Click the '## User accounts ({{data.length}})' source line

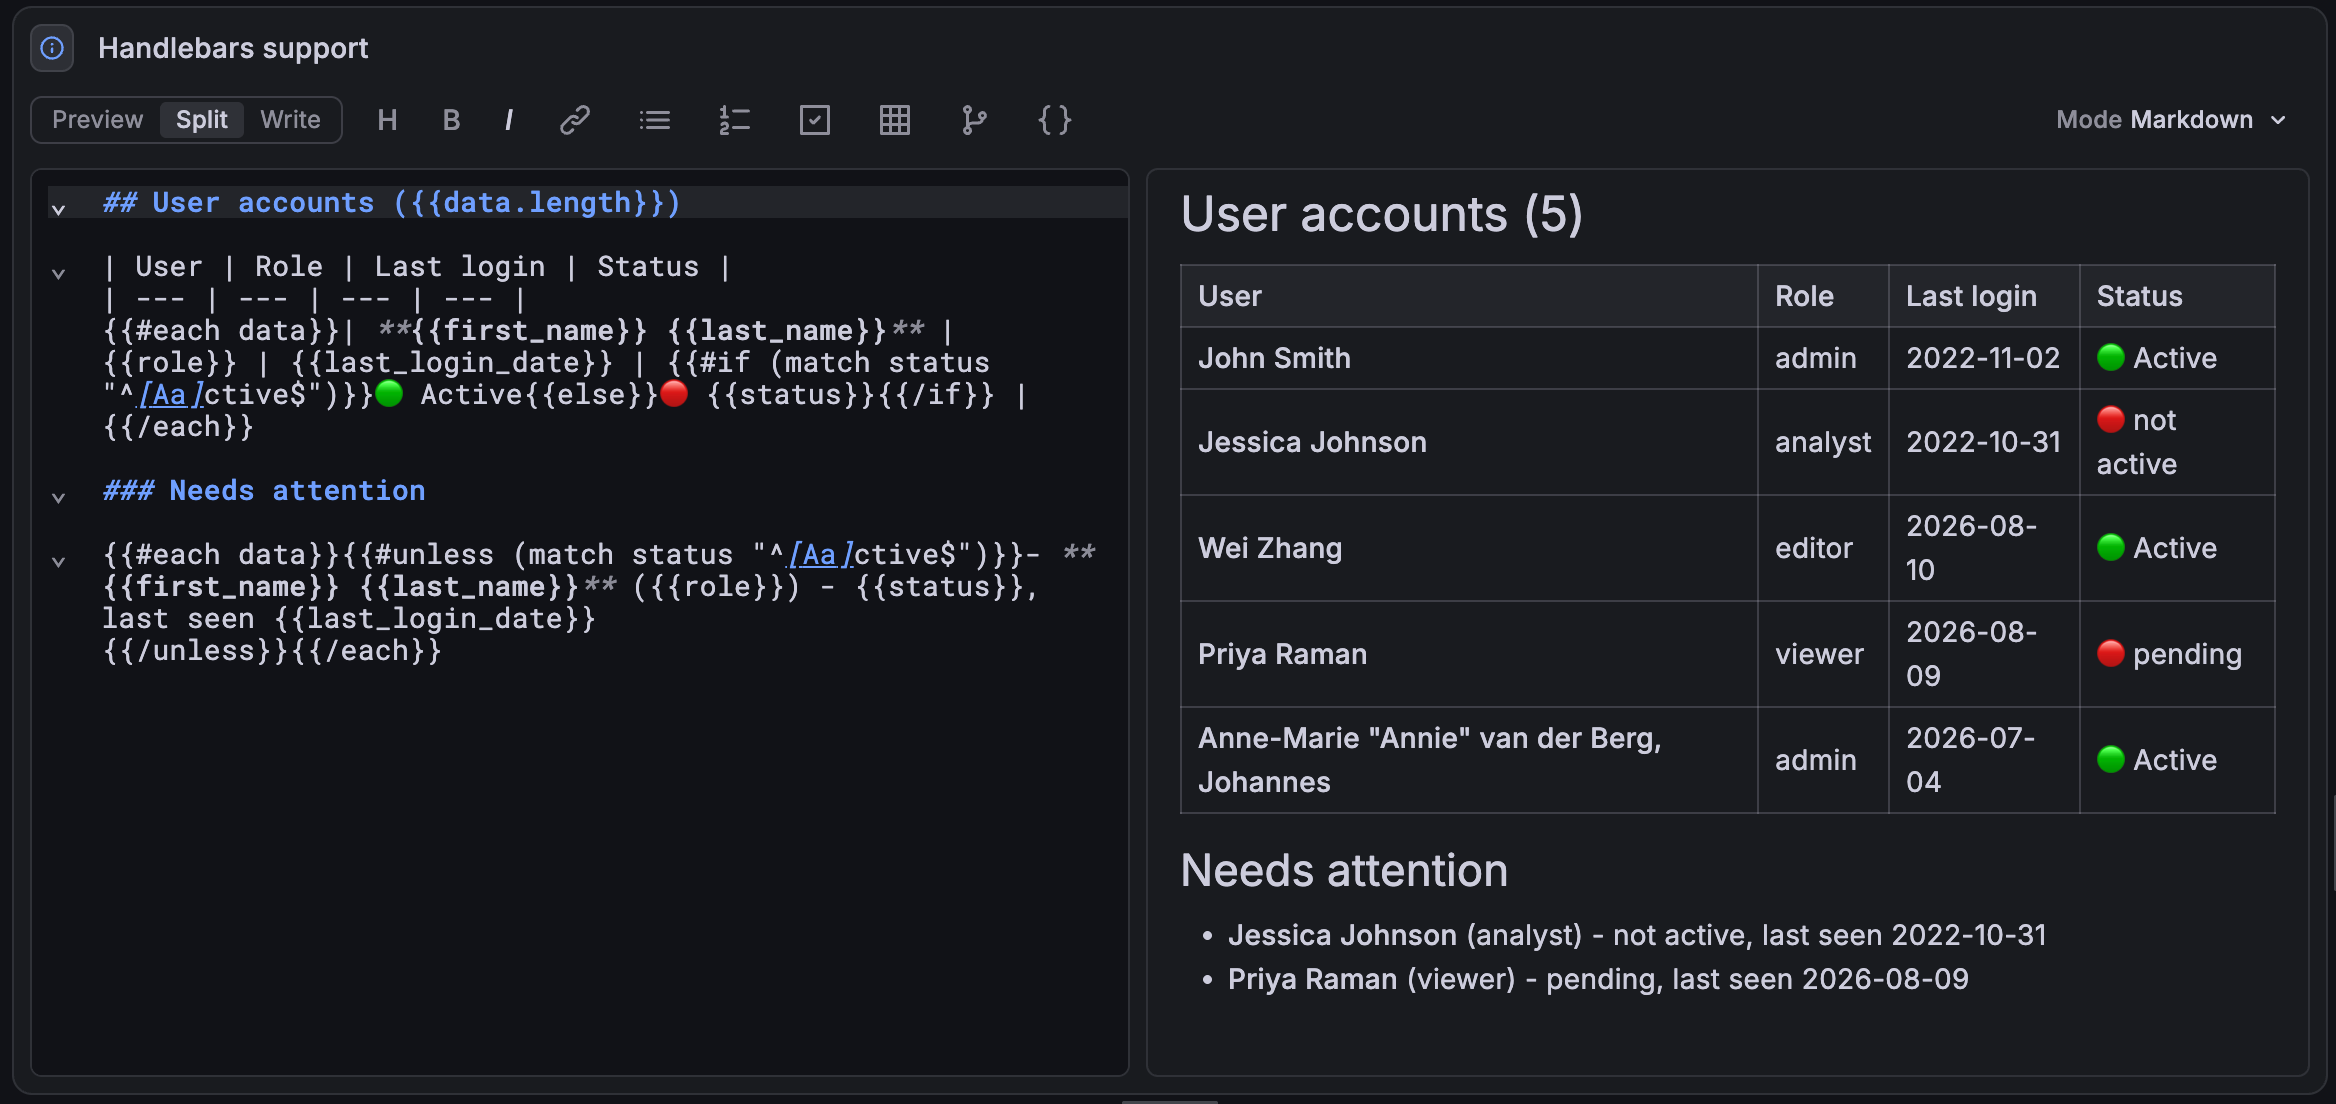pos(391,203)
